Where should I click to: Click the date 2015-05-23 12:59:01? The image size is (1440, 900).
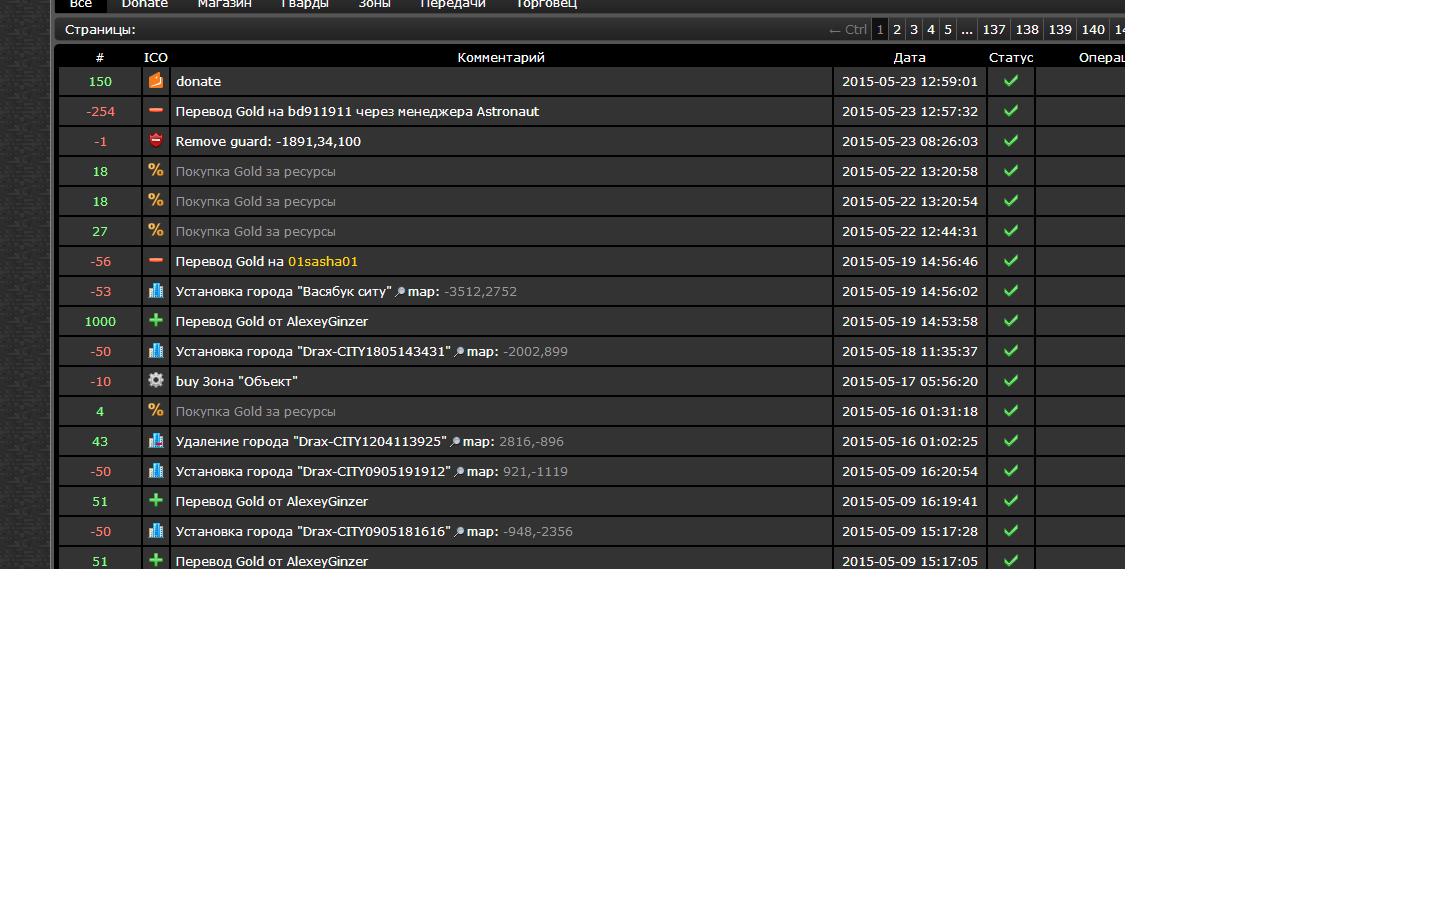click(910, 81)
